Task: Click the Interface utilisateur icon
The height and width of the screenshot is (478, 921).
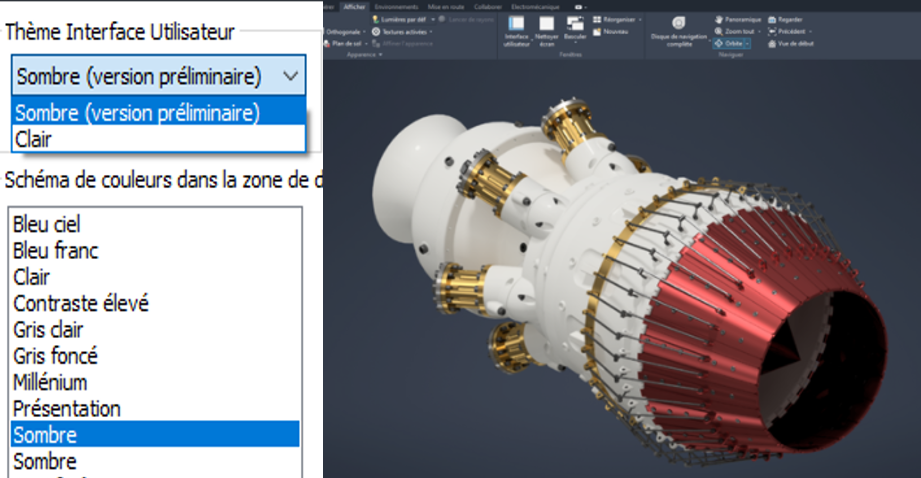Action: coord(516,23)
